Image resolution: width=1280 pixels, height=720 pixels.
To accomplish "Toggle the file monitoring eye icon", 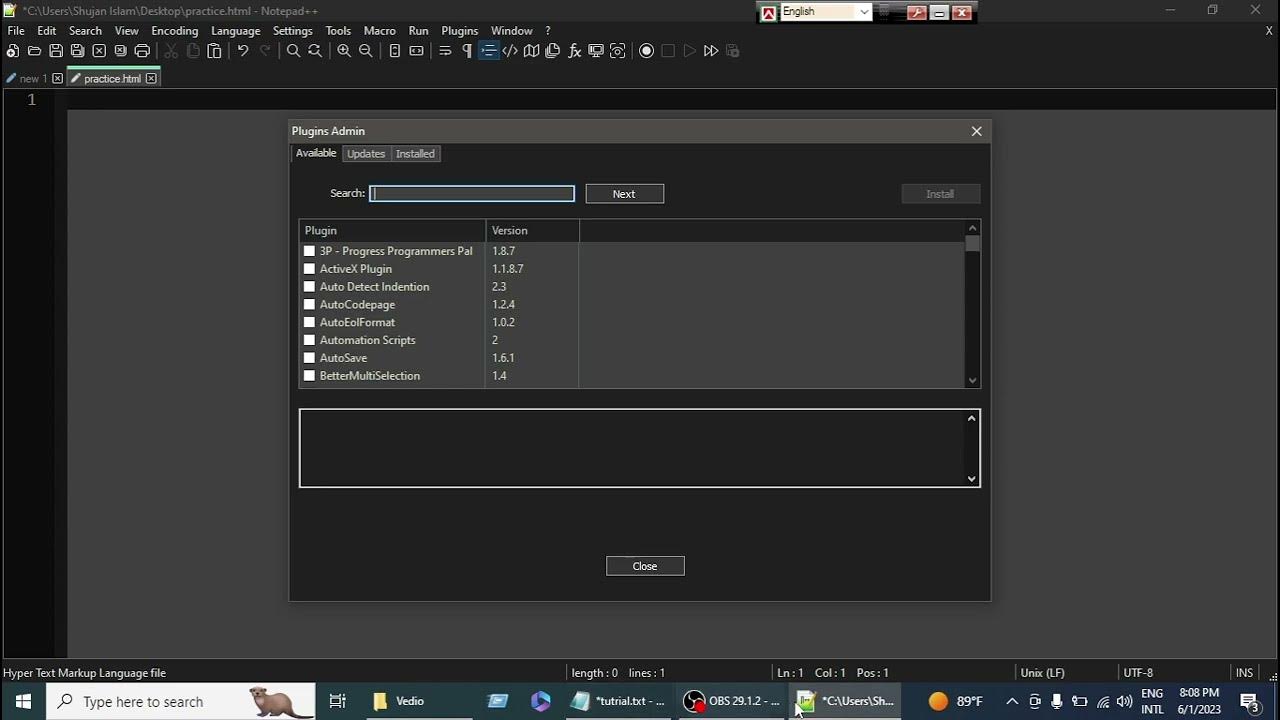I will [x=618, y=51].
